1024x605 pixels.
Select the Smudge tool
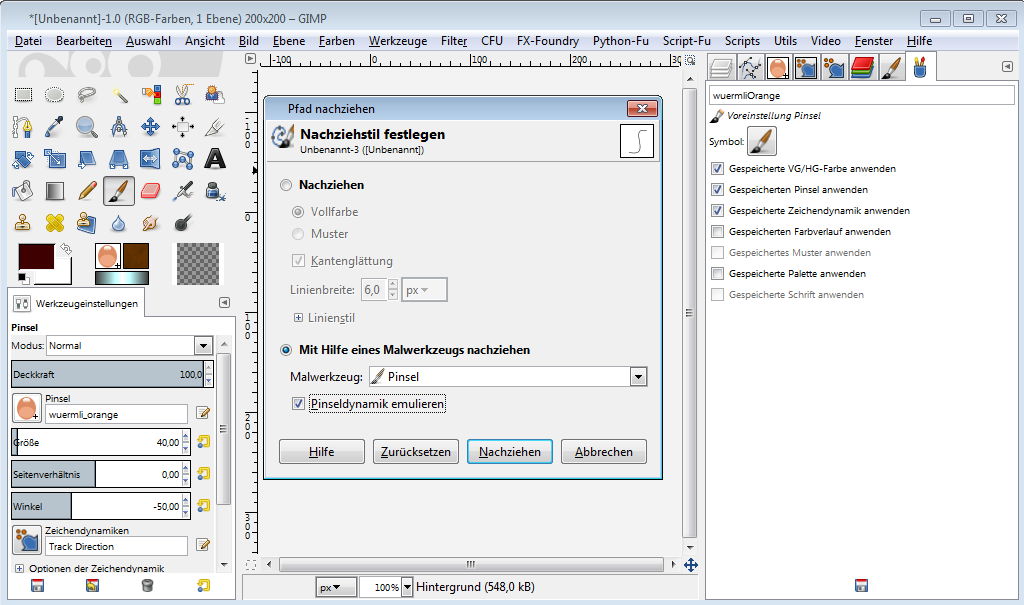tap(150, 223)
